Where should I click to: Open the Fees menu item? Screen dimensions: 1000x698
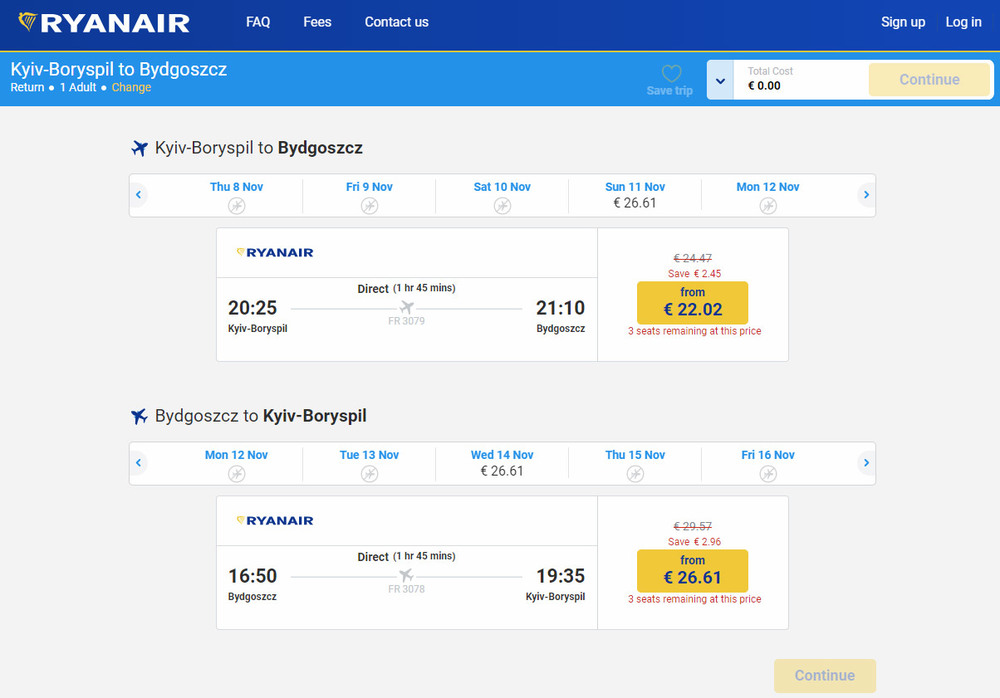click(317, 22)
